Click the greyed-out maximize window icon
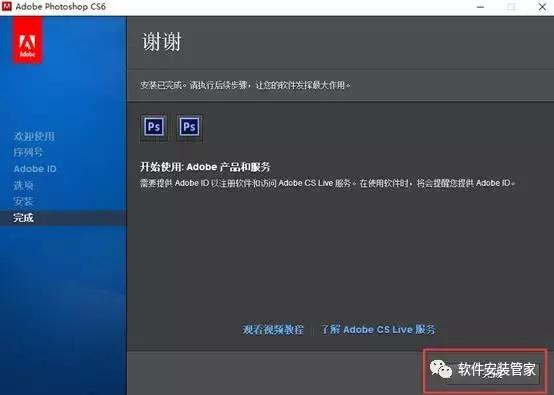The image size is (554, 395). 511,7
